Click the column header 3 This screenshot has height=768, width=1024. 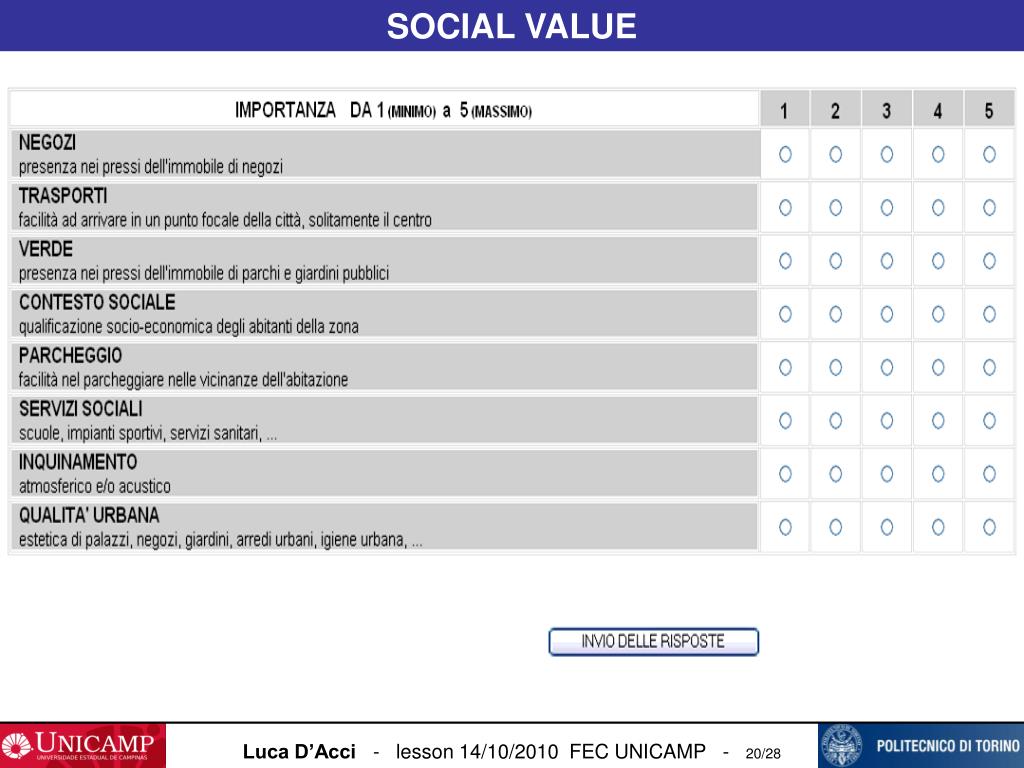pos(887,109)
